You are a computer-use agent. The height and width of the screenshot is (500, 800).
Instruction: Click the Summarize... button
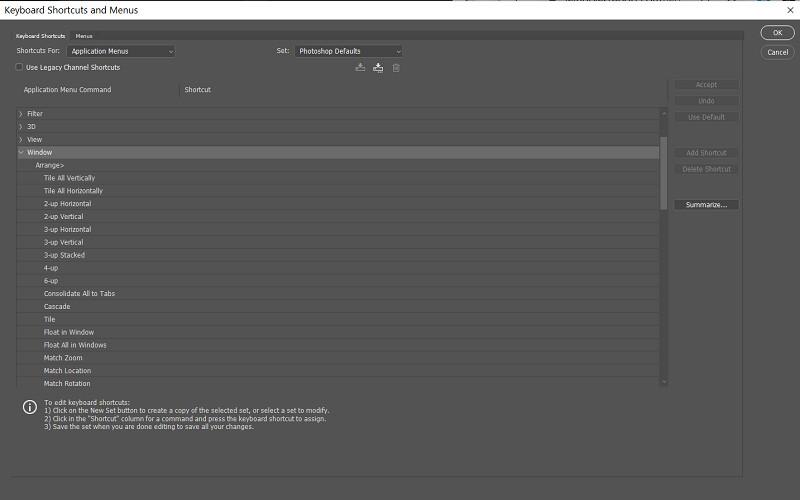click(x=706, y=205)
